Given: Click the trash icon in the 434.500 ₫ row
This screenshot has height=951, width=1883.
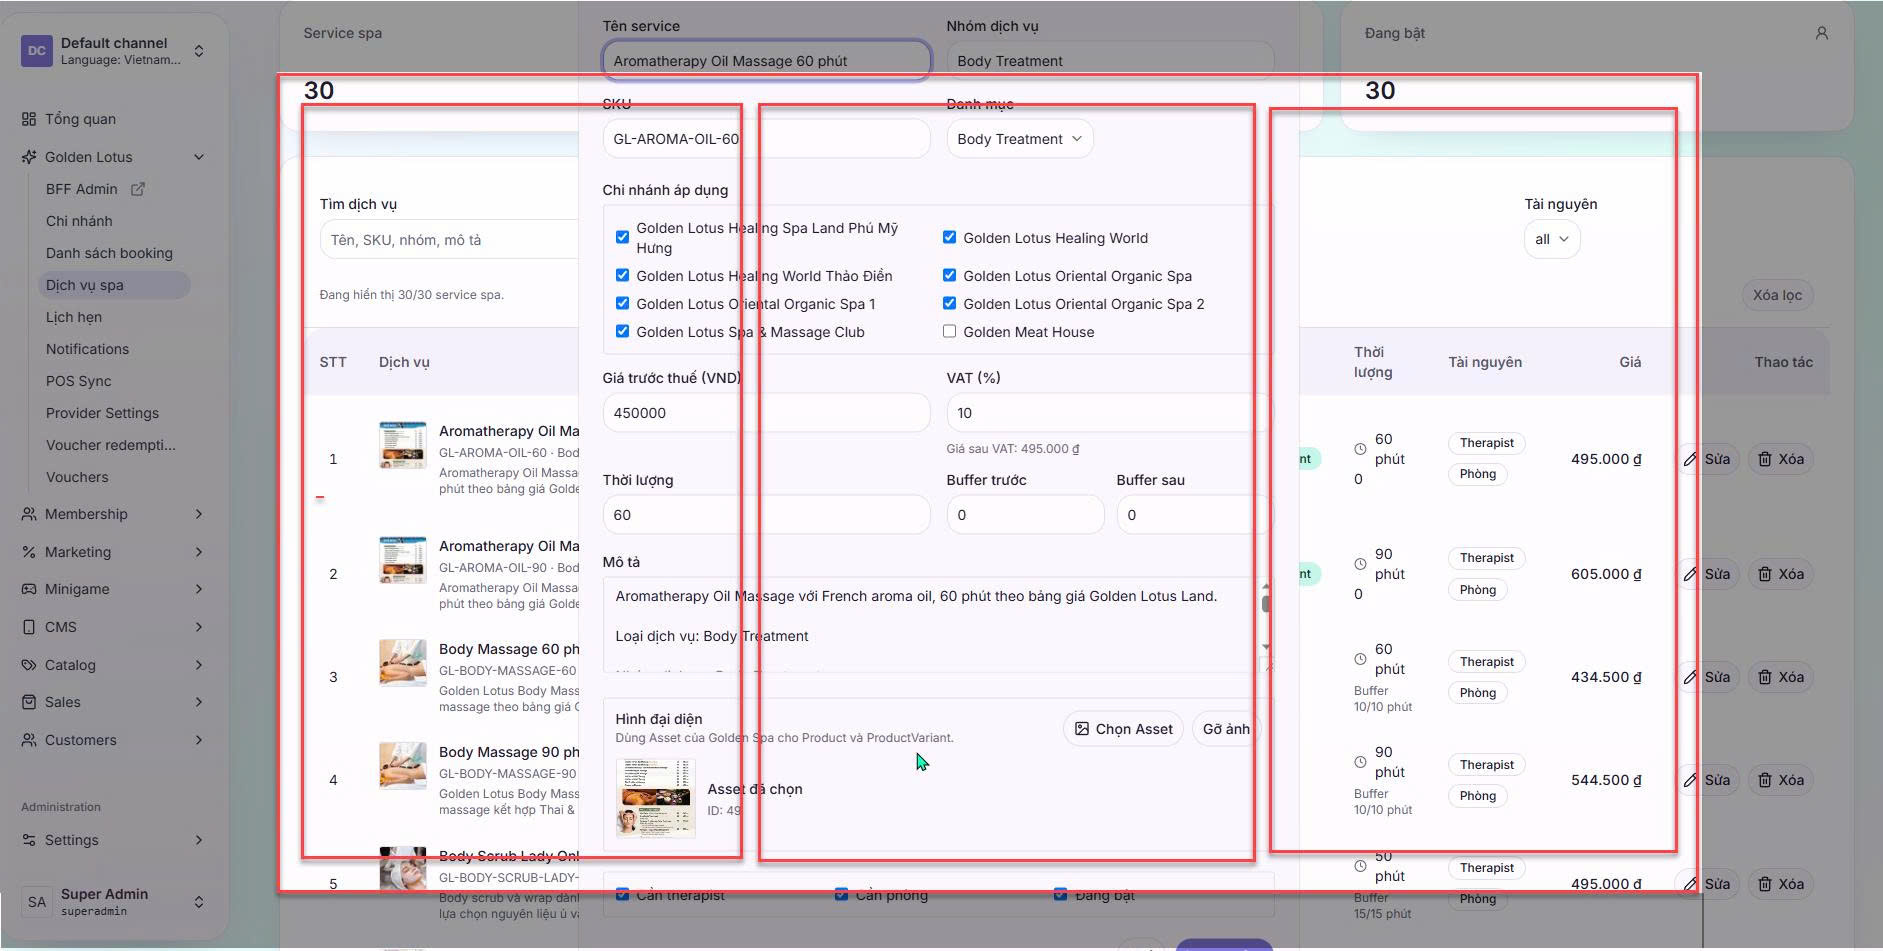Looking at the screenshot, I should pos(1765,677).
